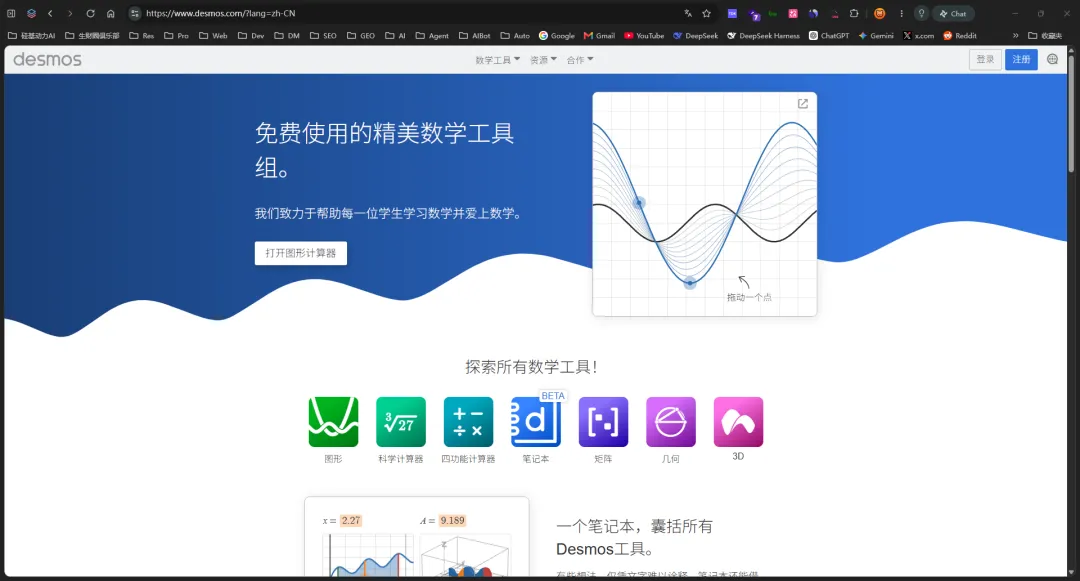Open the Gmail bookmark

(x=599, y=35)
